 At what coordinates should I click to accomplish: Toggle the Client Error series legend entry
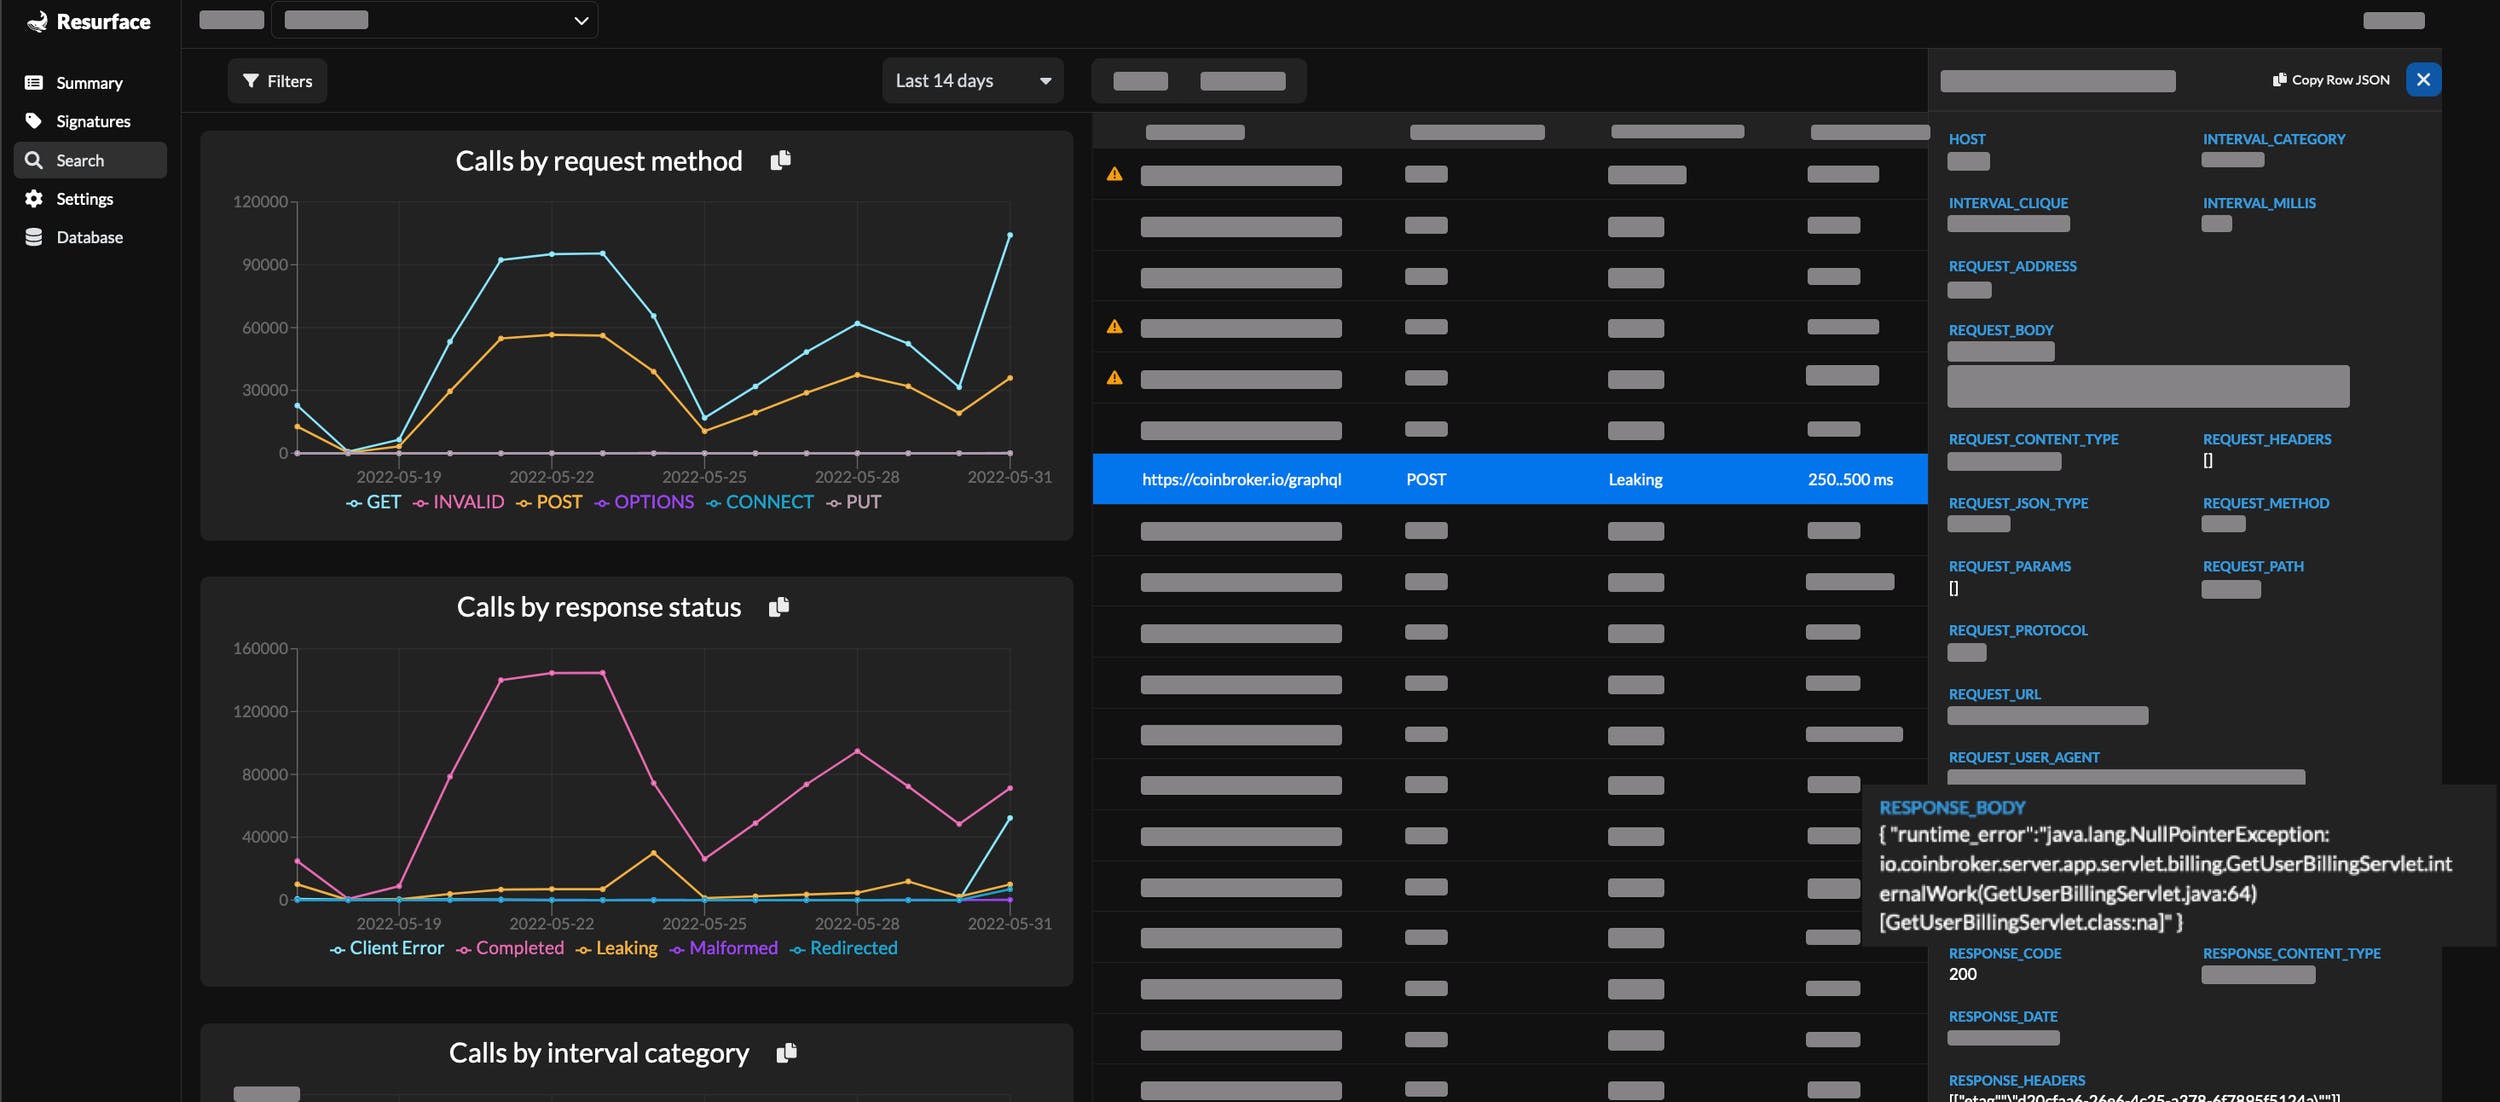point(395,948)
